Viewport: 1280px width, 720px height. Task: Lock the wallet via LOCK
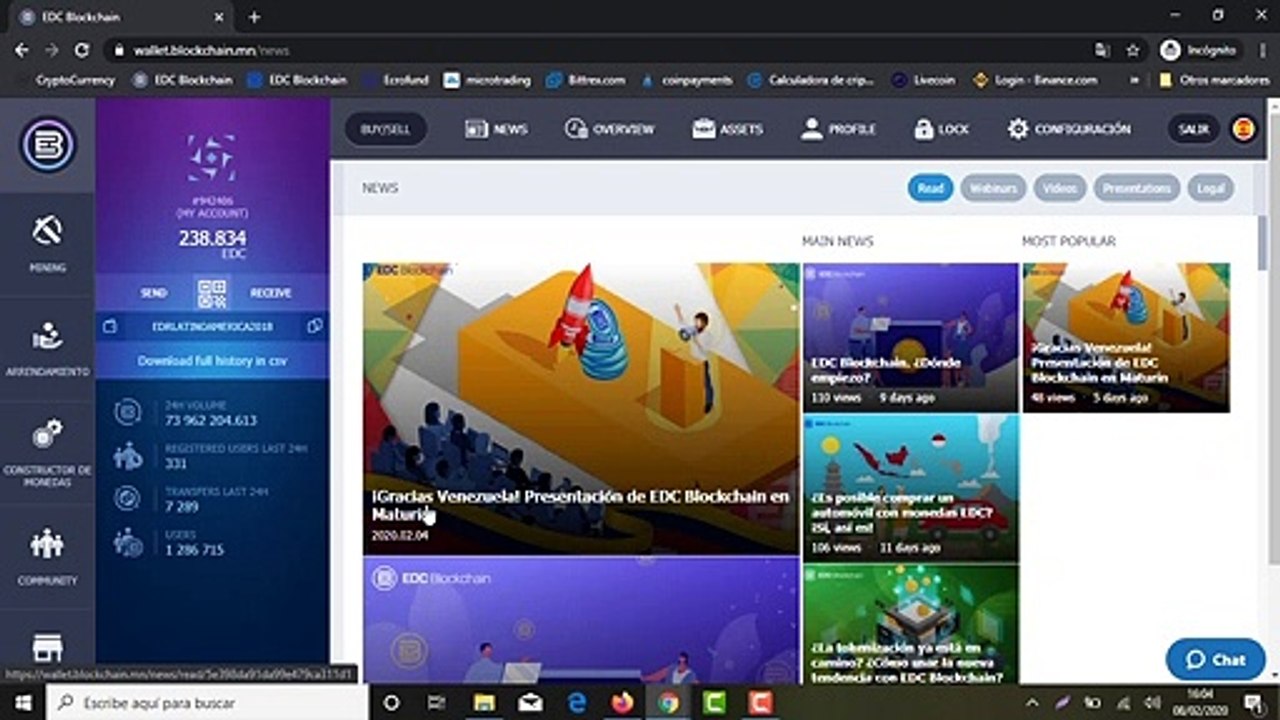941,129
